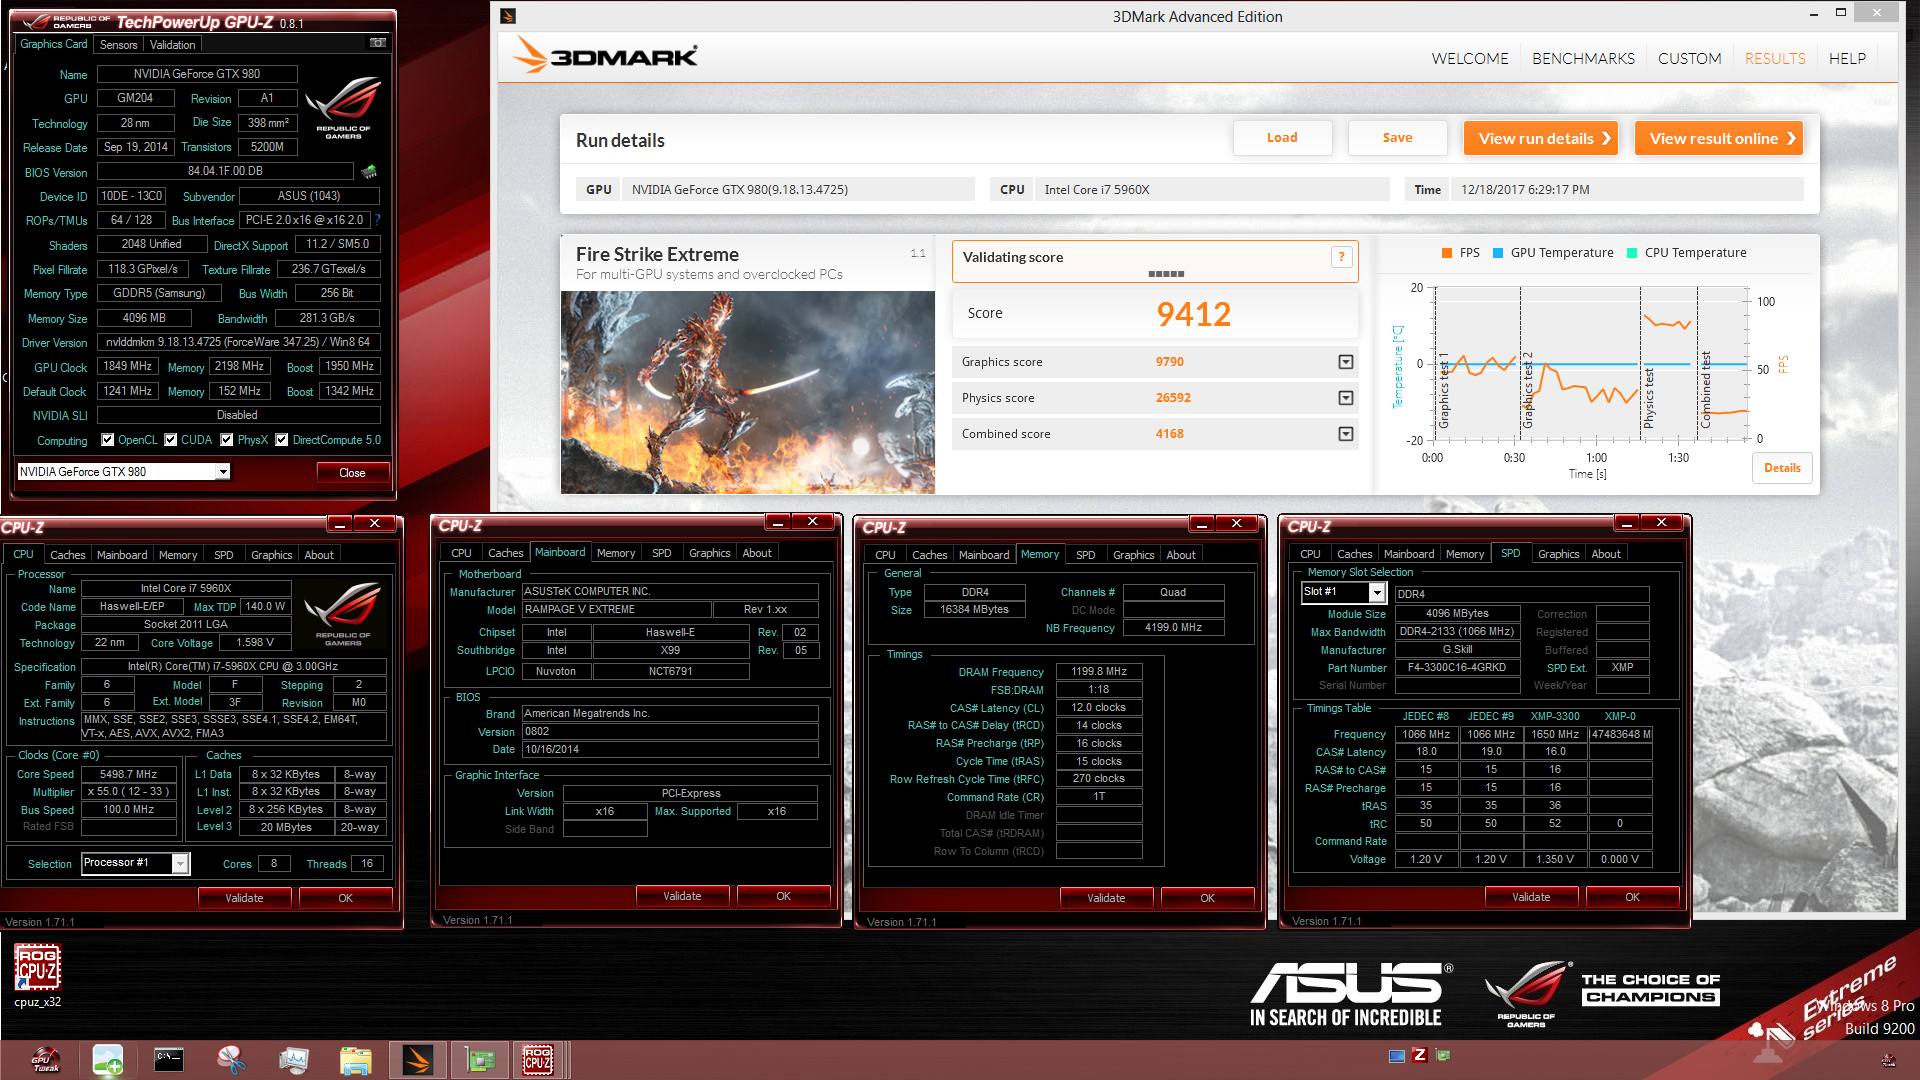1920x1080 pixels.
Task: Open the Processor #1 selection dropdown
Action: [x=180, y=863]
